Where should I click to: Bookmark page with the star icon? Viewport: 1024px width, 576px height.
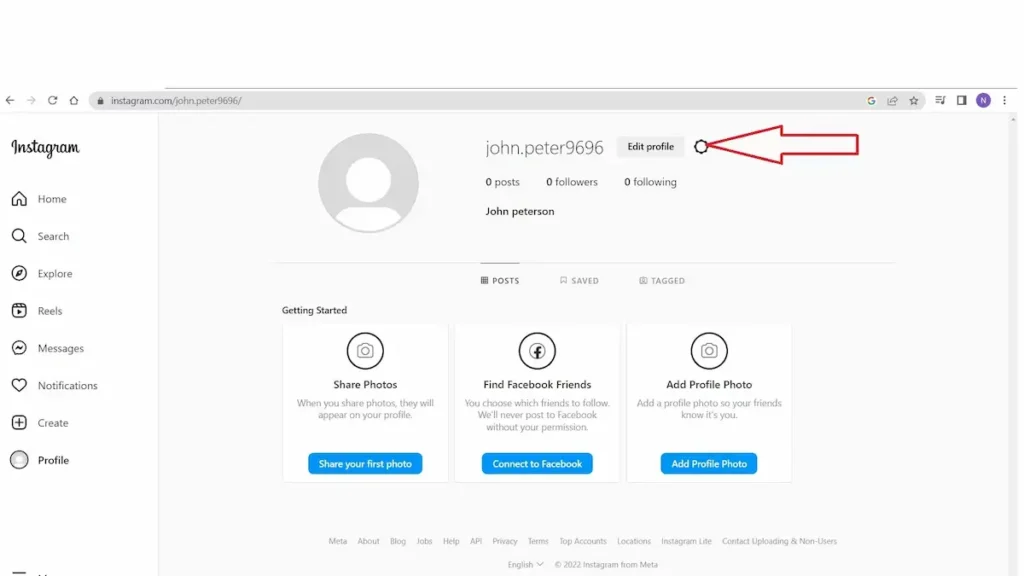coord(913,101)
